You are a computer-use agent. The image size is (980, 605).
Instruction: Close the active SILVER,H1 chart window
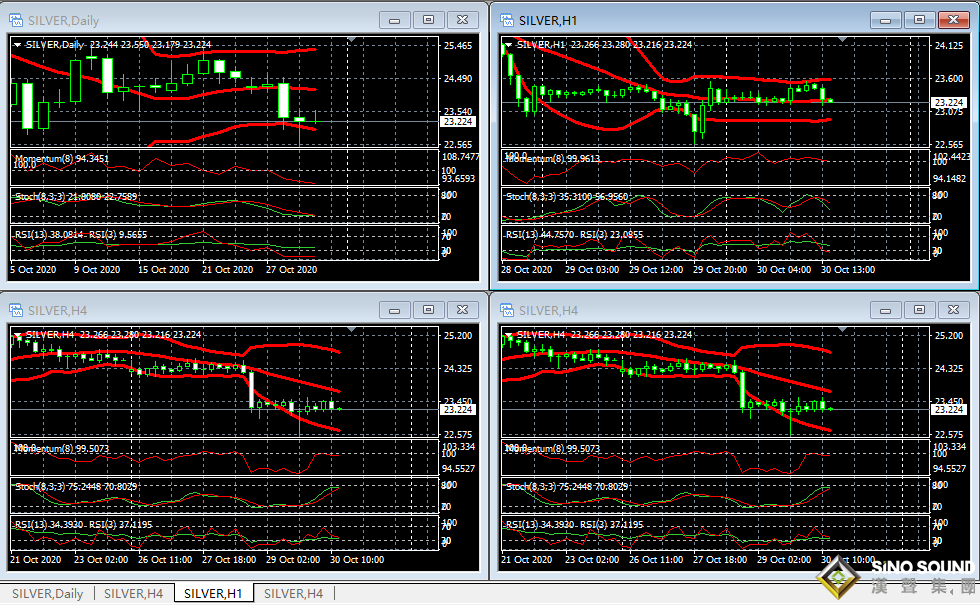coord(954,20)
